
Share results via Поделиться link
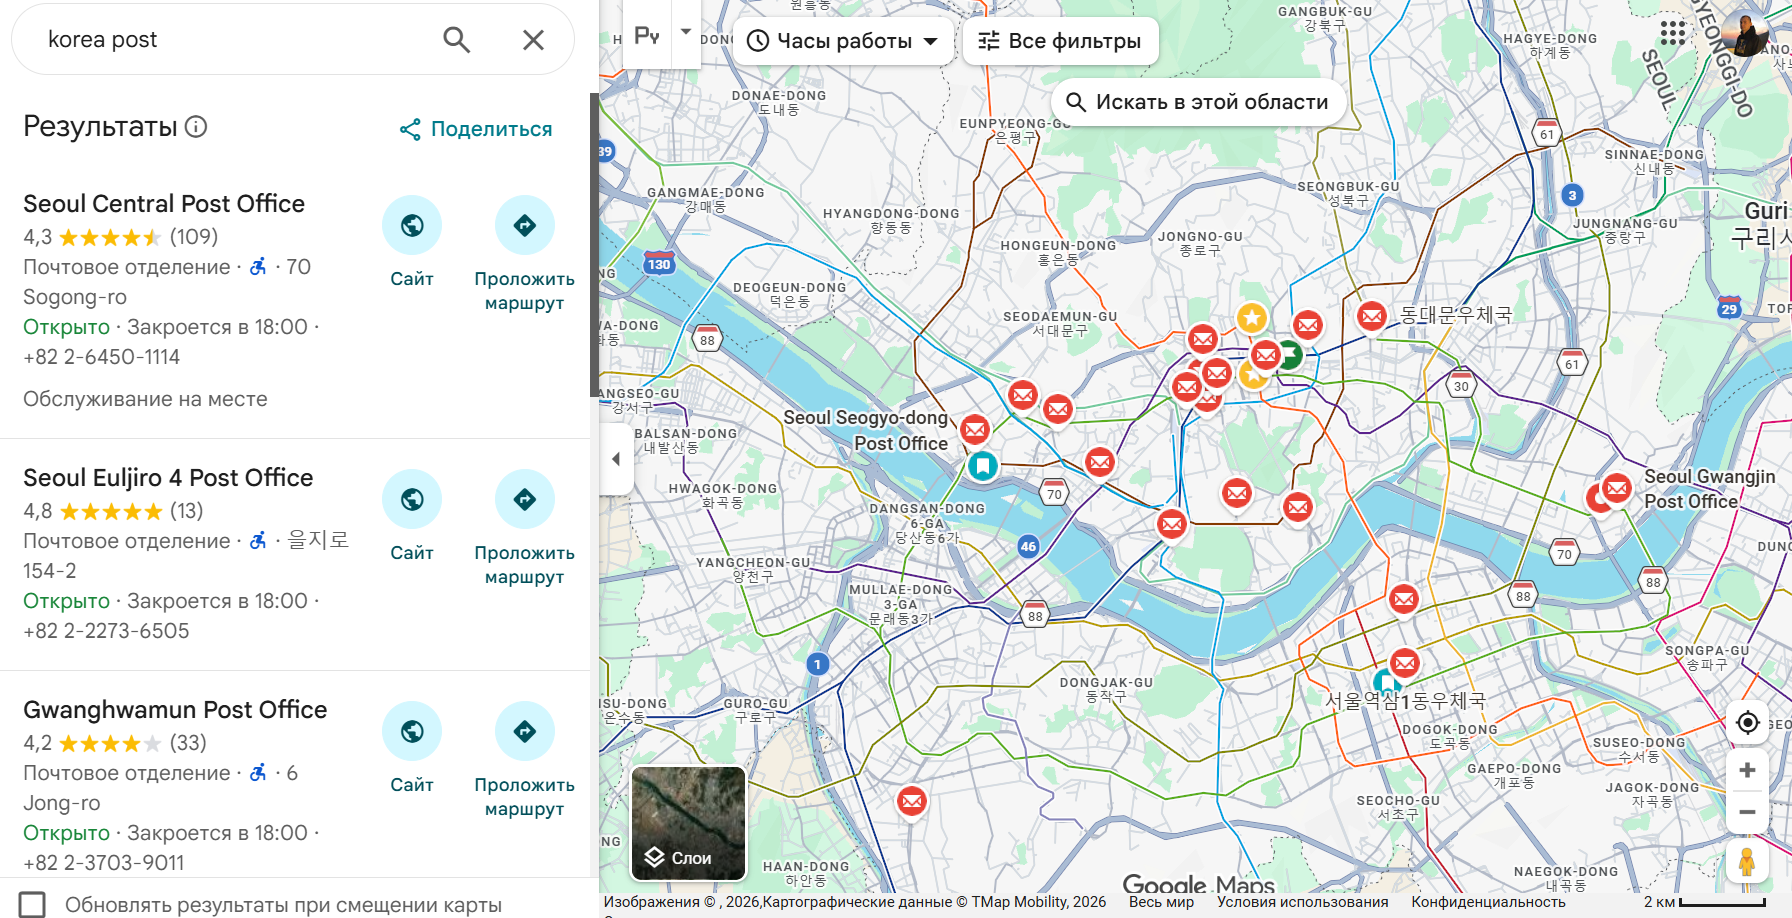[x=476, y=129]
